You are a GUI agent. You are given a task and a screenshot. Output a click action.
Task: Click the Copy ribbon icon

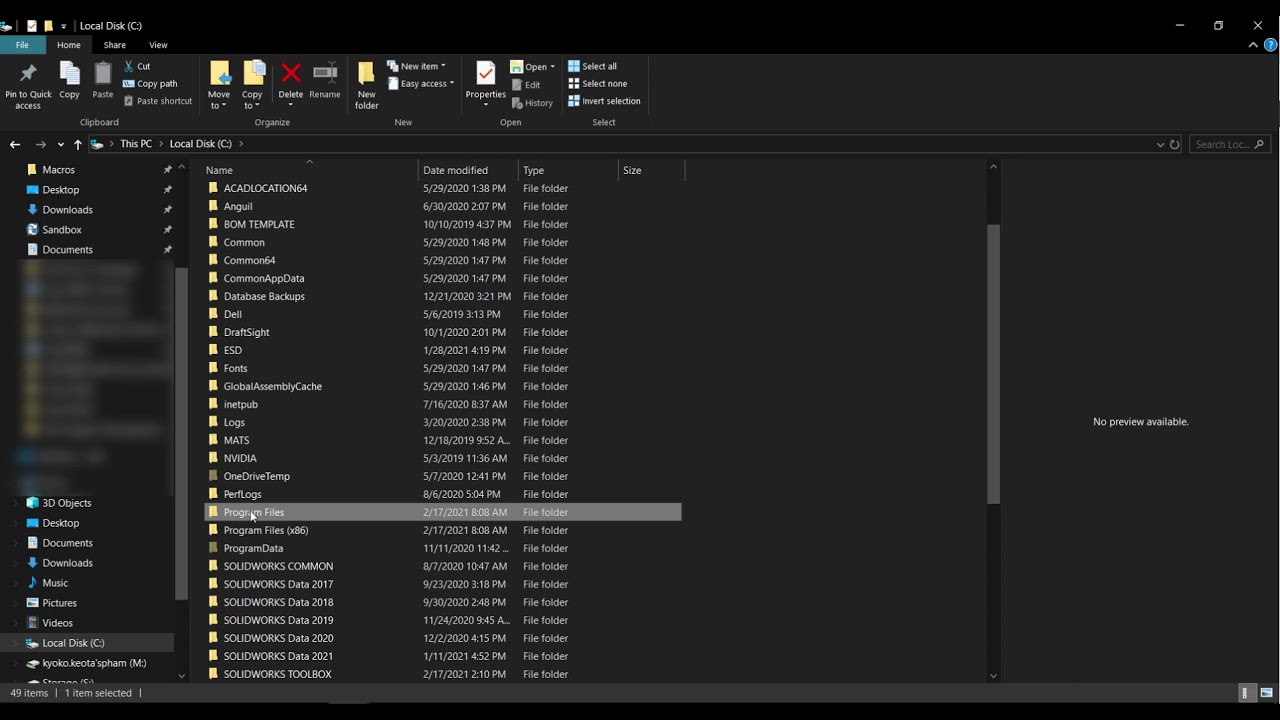tap(69, 74)
